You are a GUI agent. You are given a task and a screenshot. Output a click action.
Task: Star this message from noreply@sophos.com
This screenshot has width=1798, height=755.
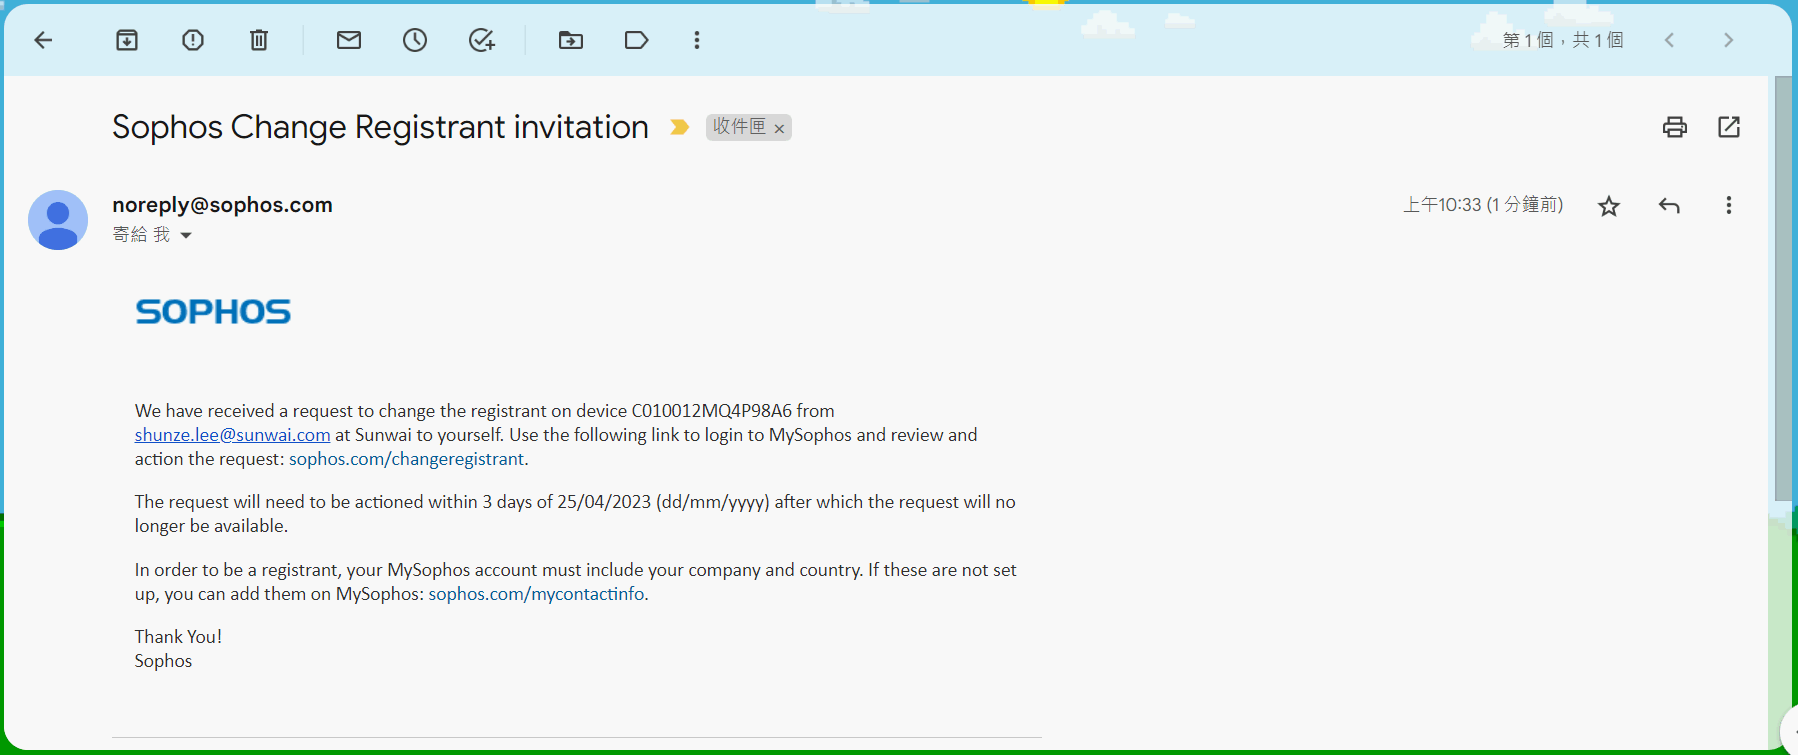click(x=1609, y=206)
